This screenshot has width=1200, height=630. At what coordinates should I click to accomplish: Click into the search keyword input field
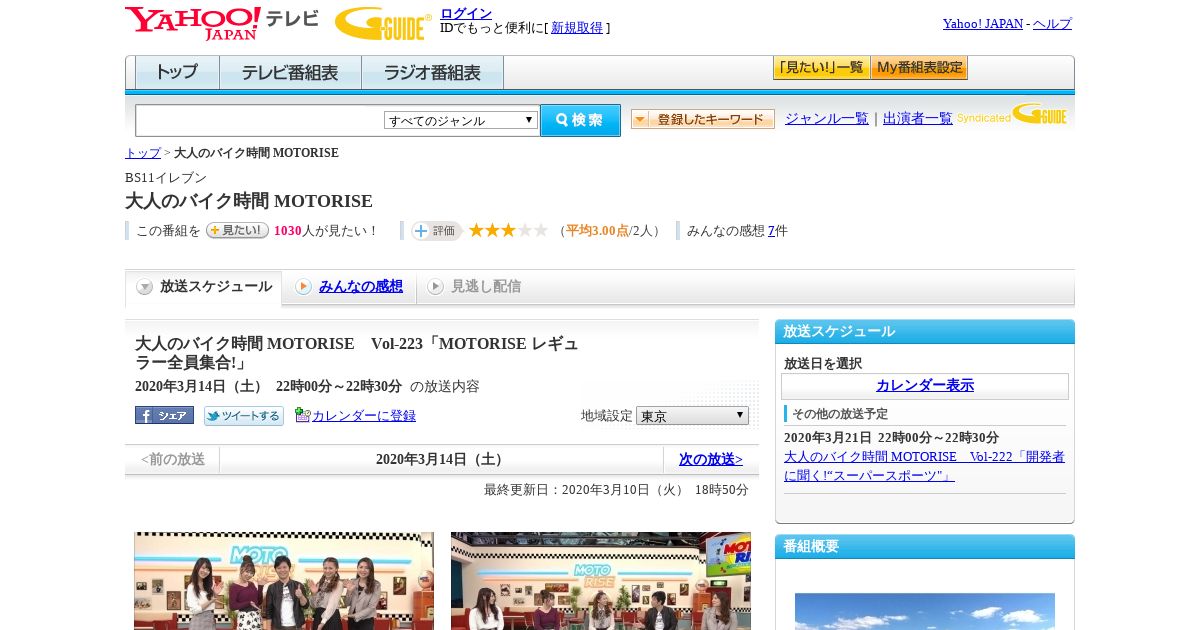pos(260,120)
